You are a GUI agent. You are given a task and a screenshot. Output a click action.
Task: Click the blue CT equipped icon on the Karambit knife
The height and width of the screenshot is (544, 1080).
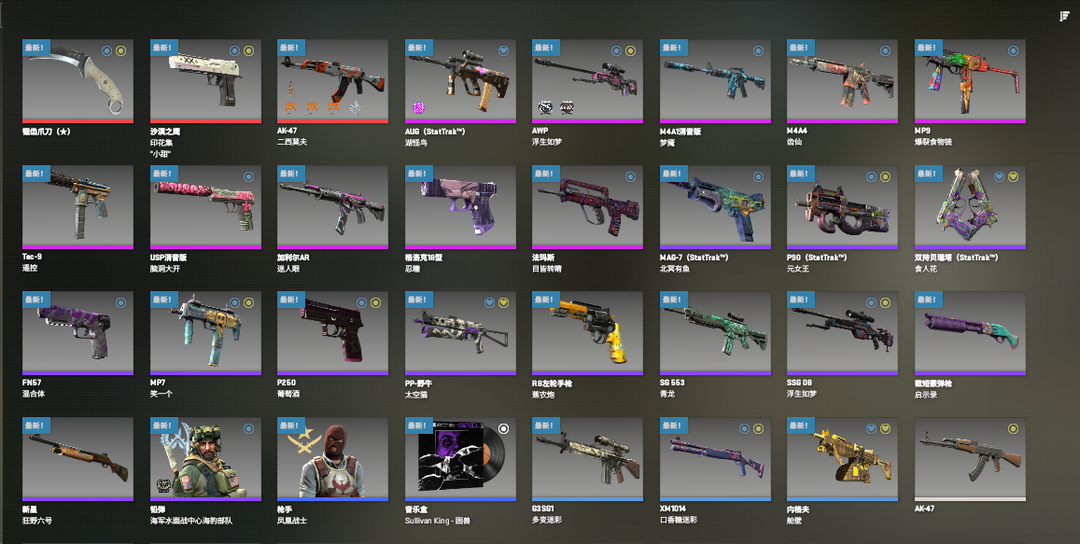tap(107, 50)
